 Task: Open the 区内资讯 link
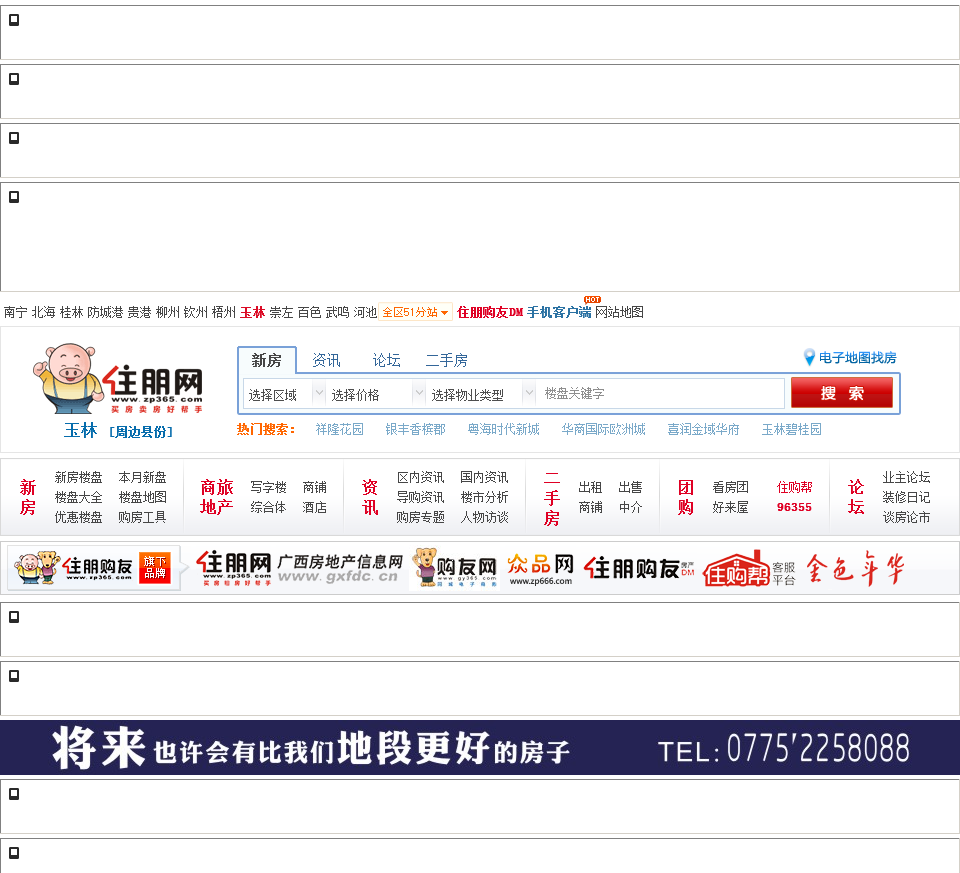tap(421, 477)
